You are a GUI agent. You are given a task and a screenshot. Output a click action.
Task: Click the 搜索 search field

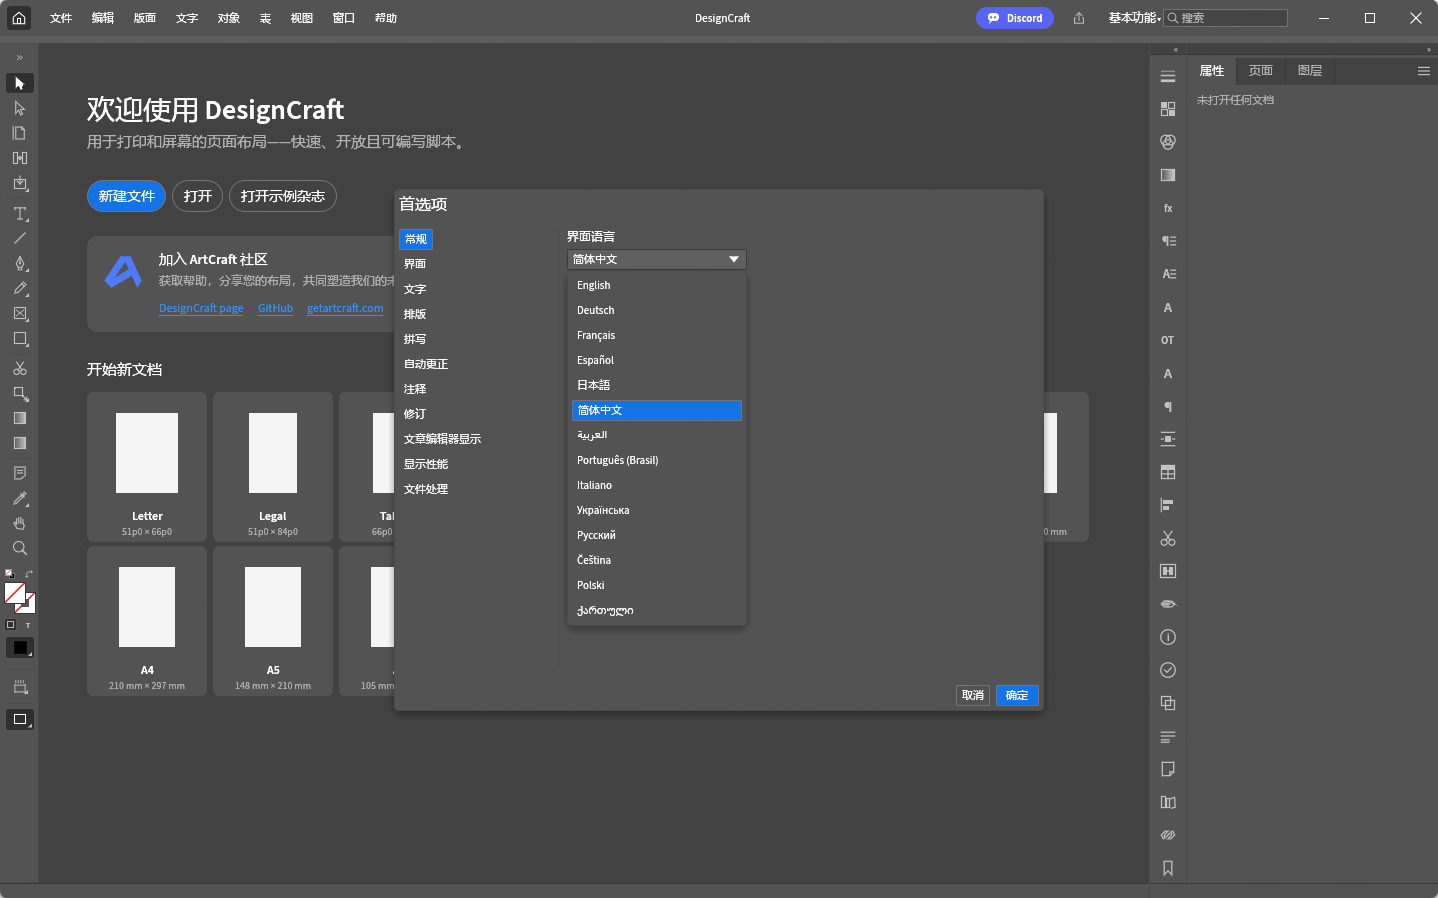[1226, 18]
